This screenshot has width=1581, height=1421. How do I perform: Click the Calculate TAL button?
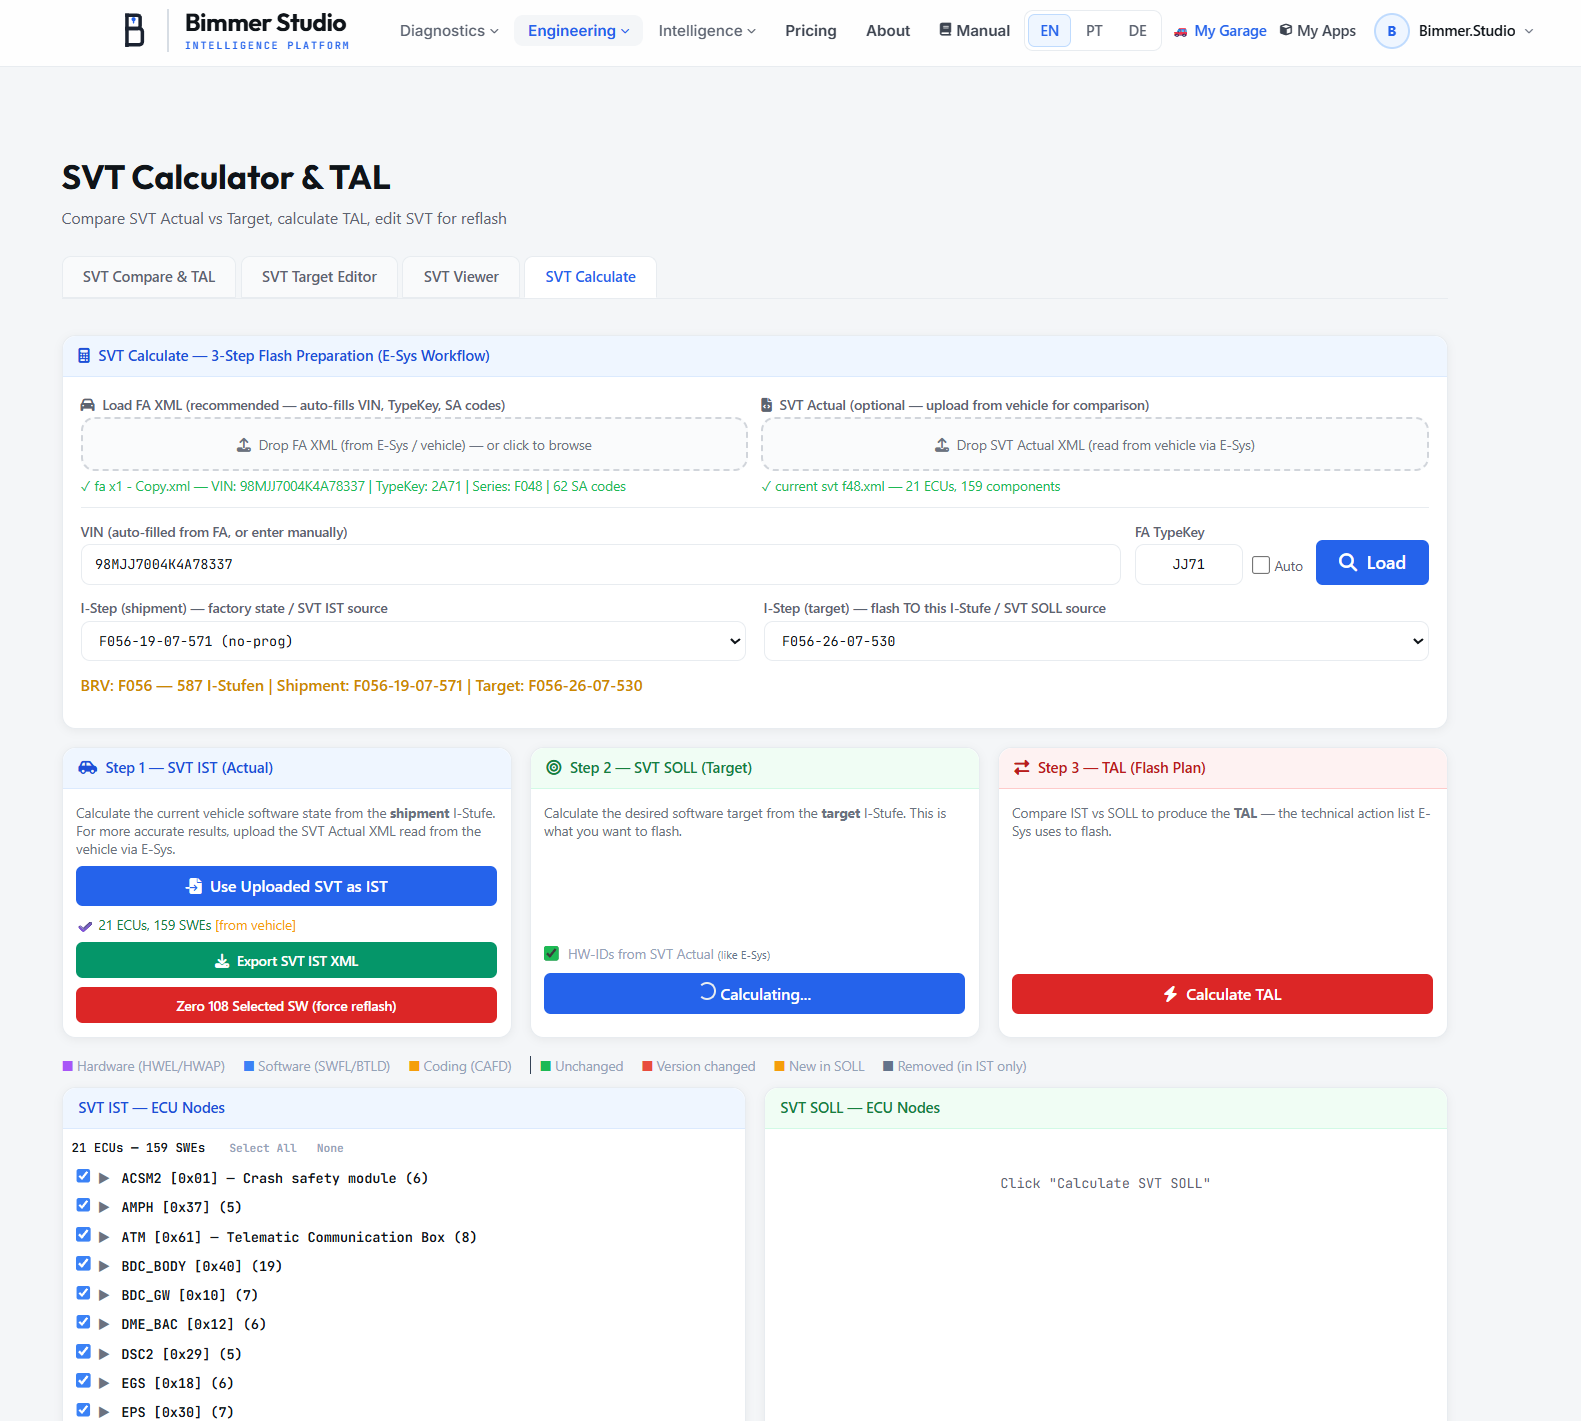pyautogui.click(x=1222, y=994)
